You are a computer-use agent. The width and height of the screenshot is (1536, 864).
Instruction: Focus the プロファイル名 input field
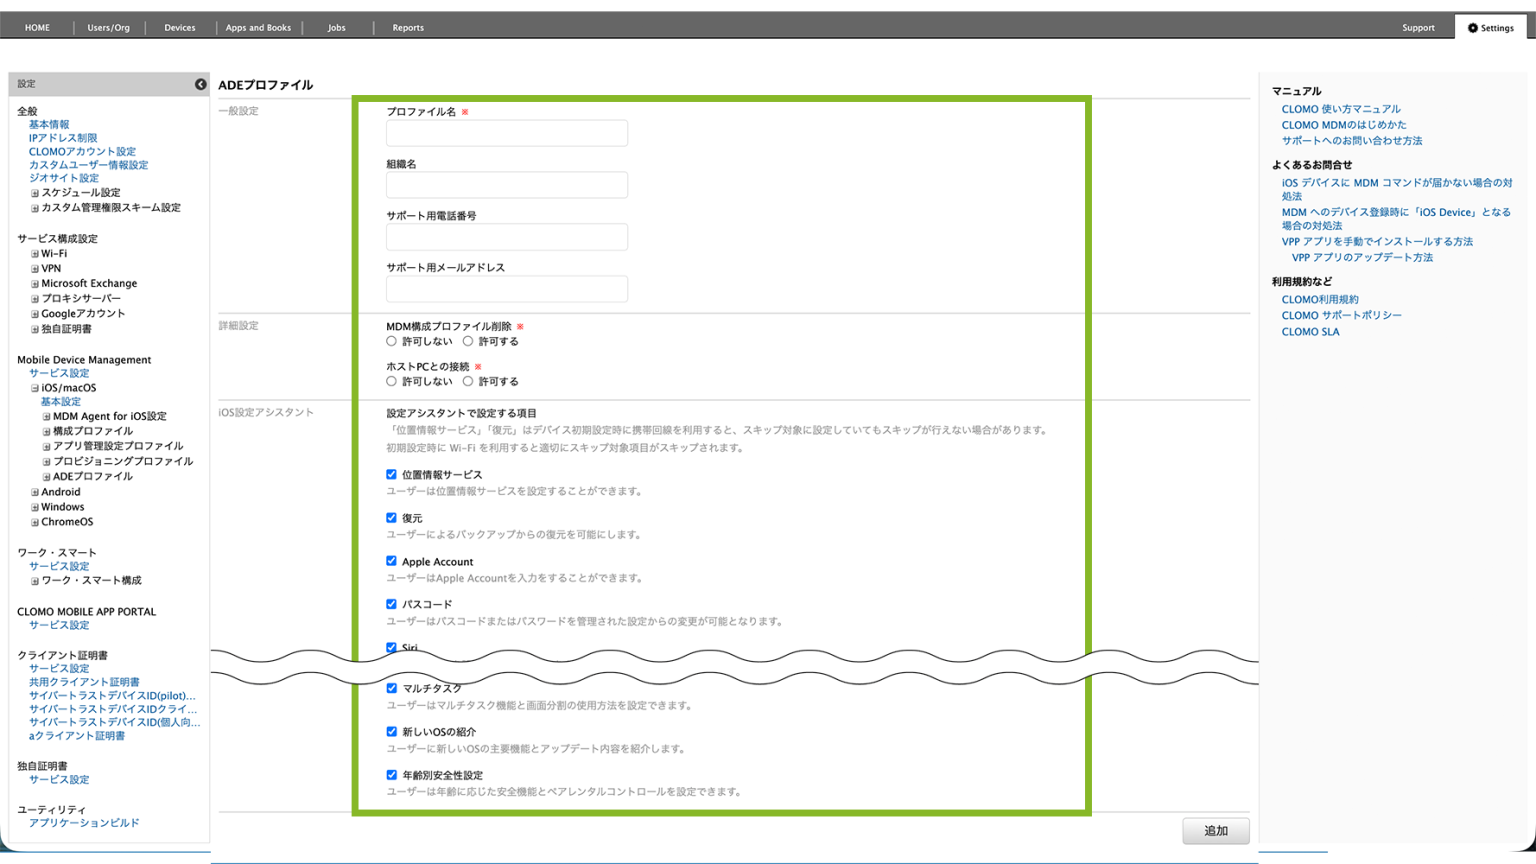(x=507, y=133)
